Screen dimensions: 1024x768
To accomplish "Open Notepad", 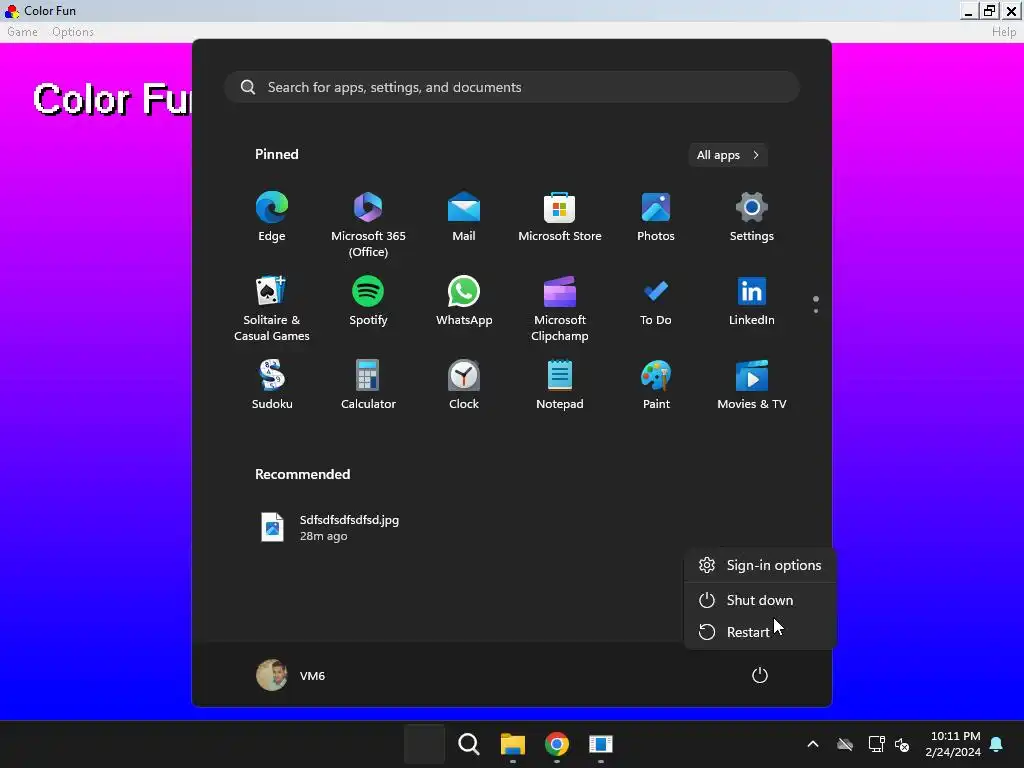I will tap(560, 385).
